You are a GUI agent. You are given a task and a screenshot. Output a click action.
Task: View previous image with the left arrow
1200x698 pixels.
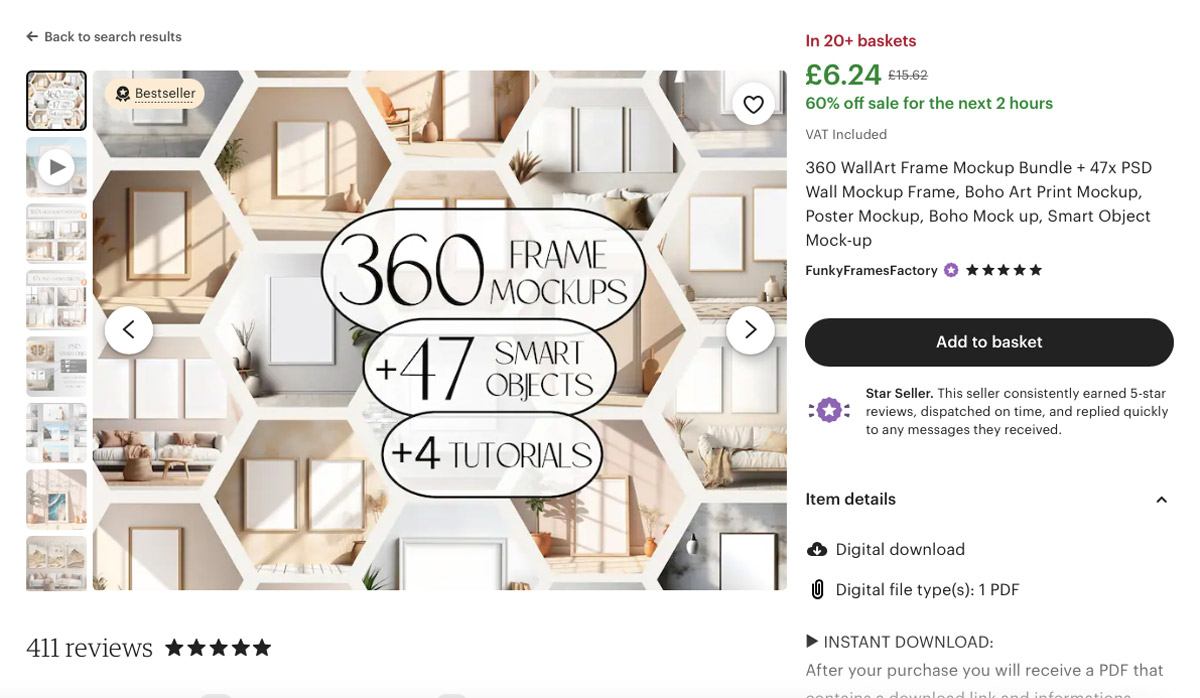click(129, 329)
